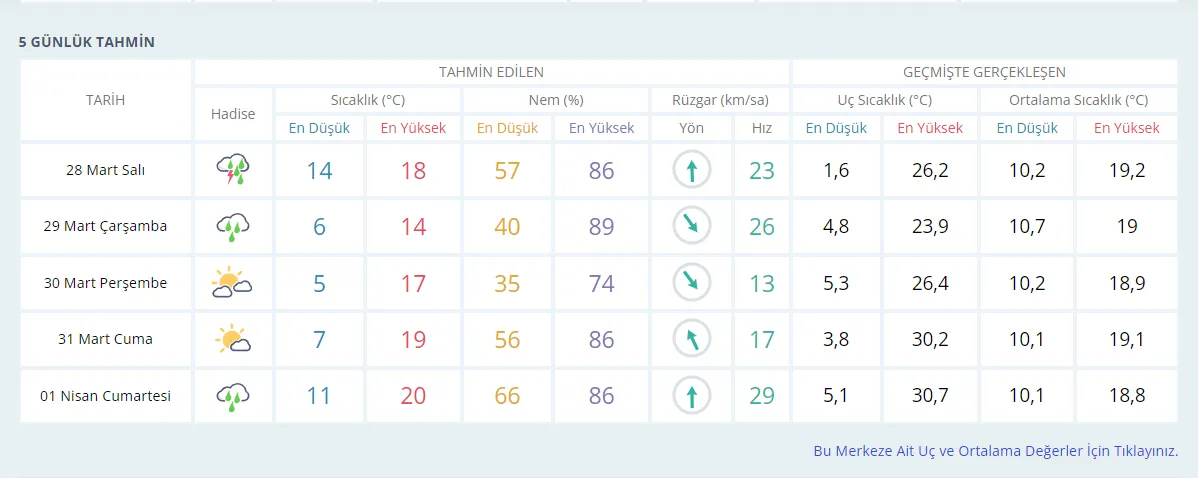Click wind direction arrow for 28 Mart Salı

(x=691, y=170)
